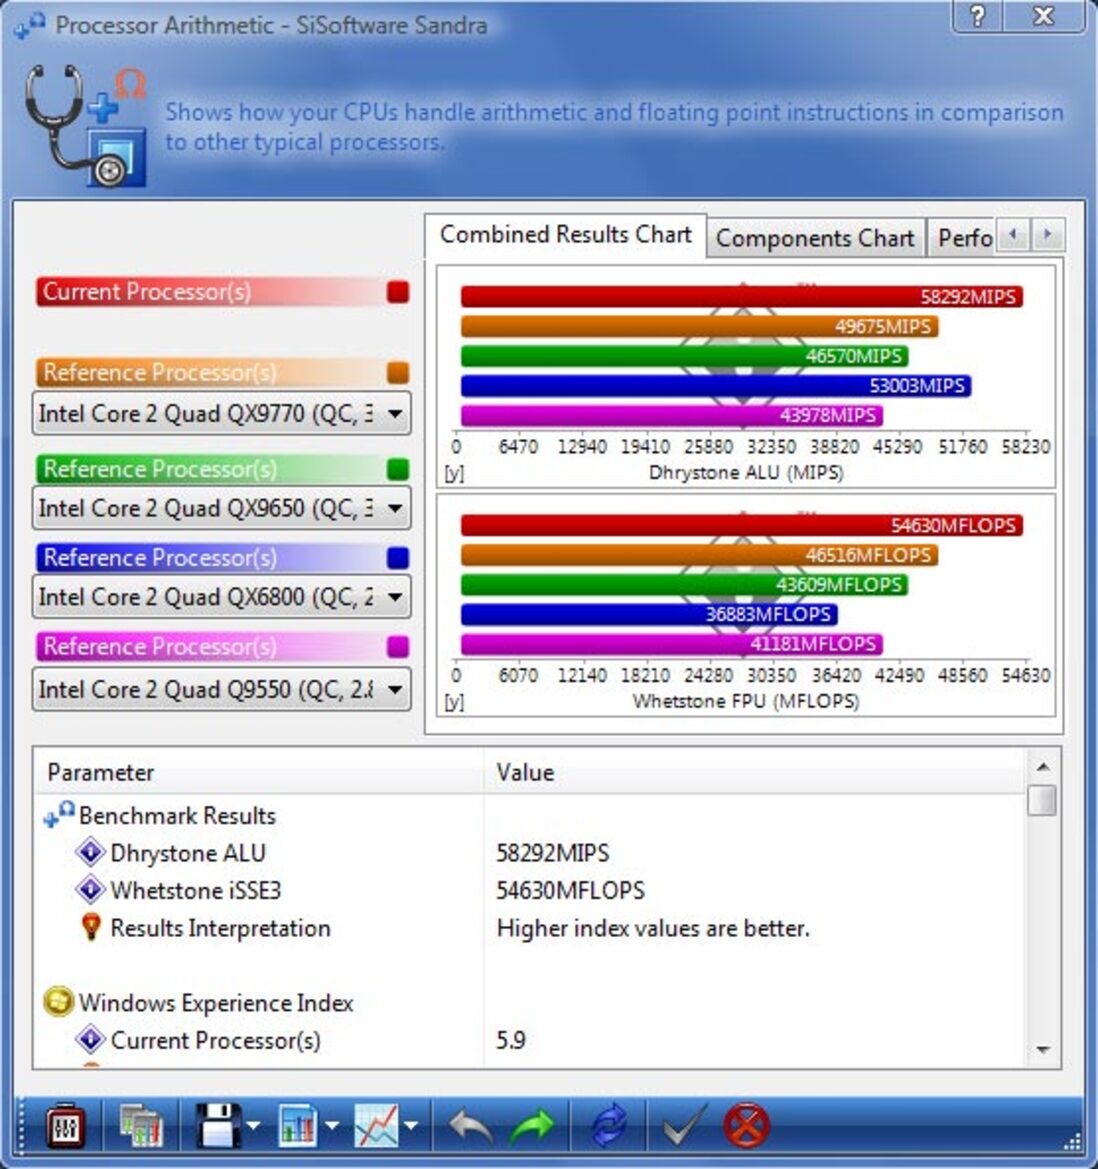
Task: Click the magenta 43978MIPS chart bar
Action: [x=672, y=415]
